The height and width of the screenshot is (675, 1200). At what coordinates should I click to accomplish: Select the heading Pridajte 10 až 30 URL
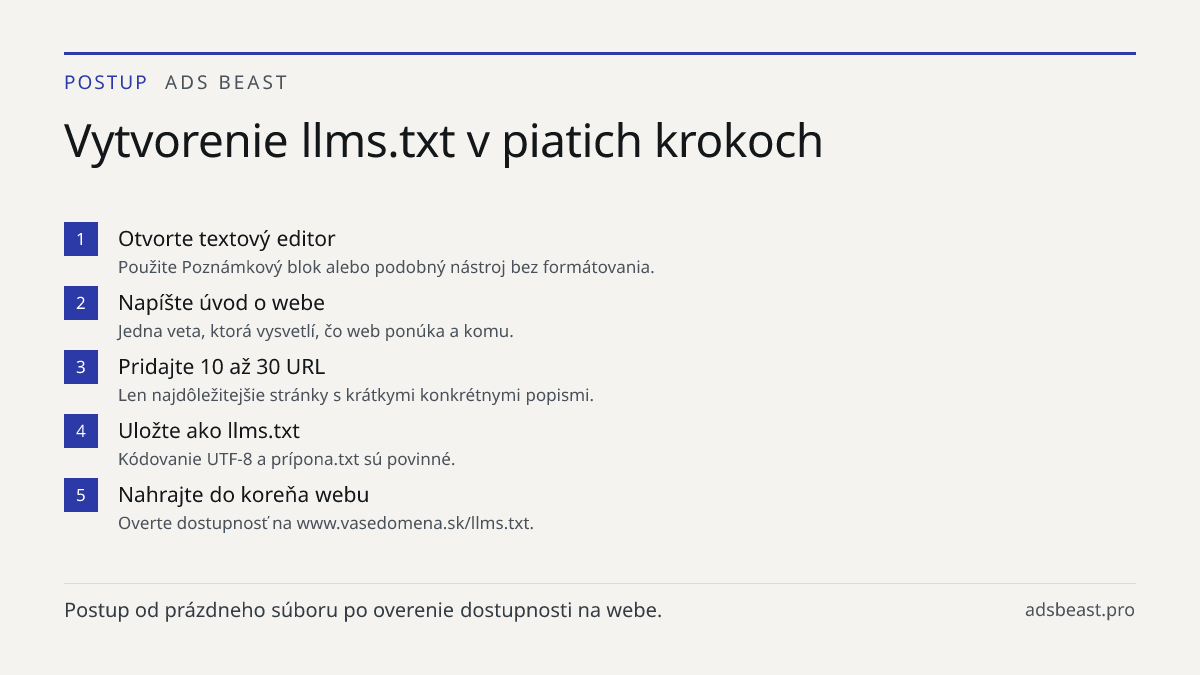[221, 367]
